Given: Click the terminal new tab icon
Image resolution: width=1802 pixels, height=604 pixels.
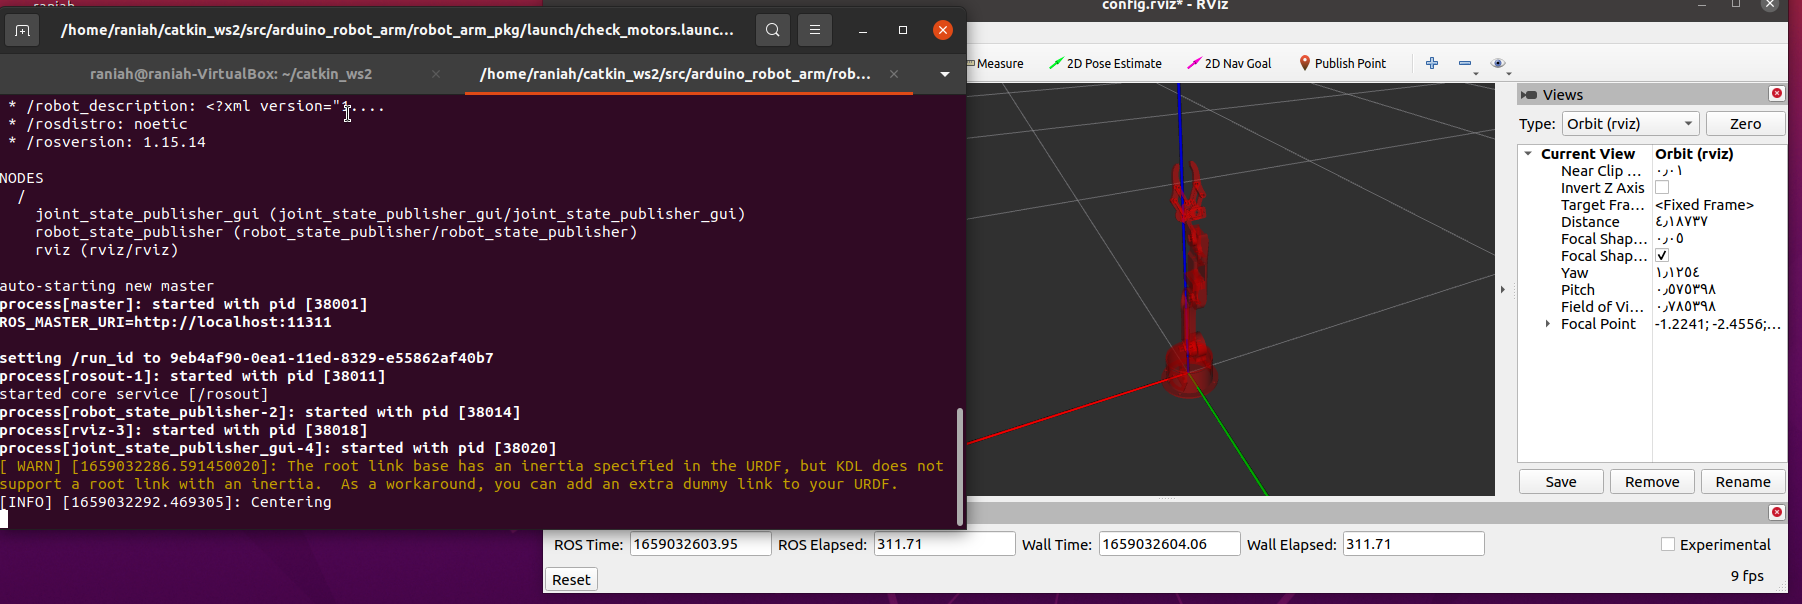Looking at the screenshot, I should 22,31.
